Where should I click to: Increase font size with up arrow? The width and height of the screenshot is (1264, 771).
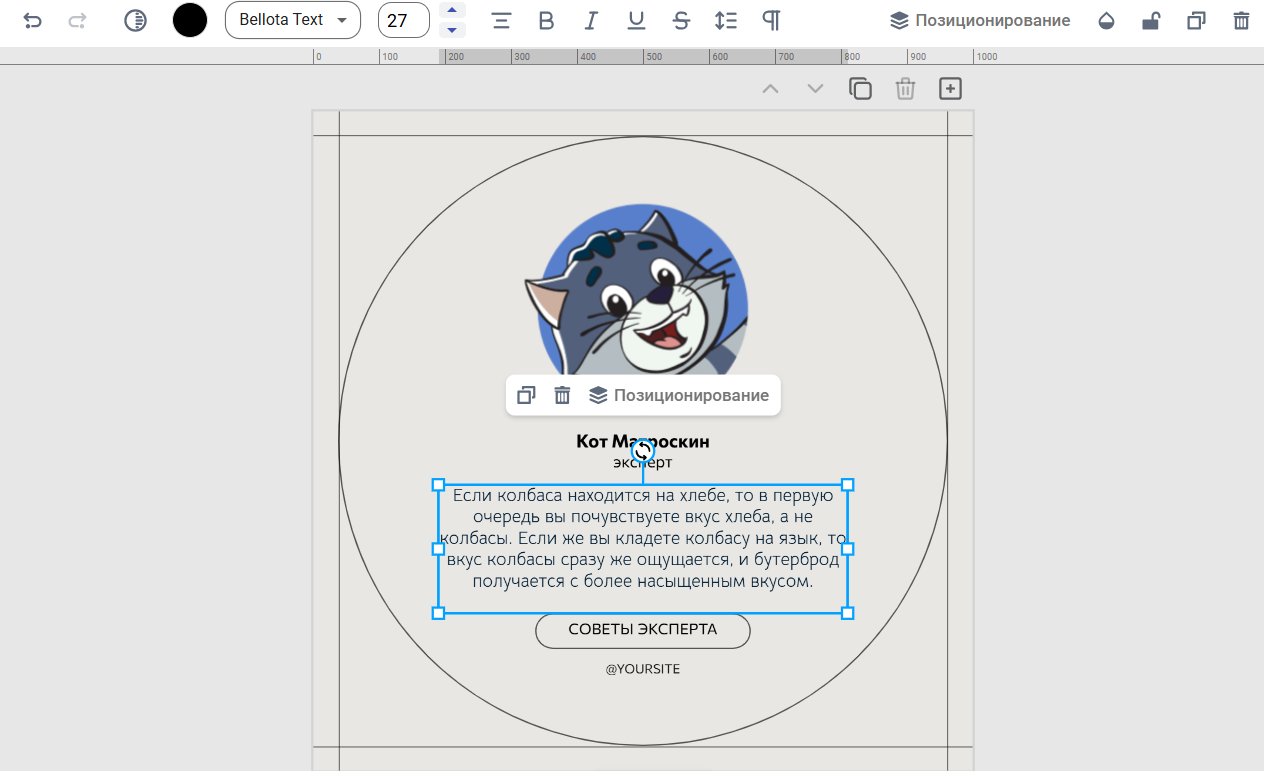453,10
